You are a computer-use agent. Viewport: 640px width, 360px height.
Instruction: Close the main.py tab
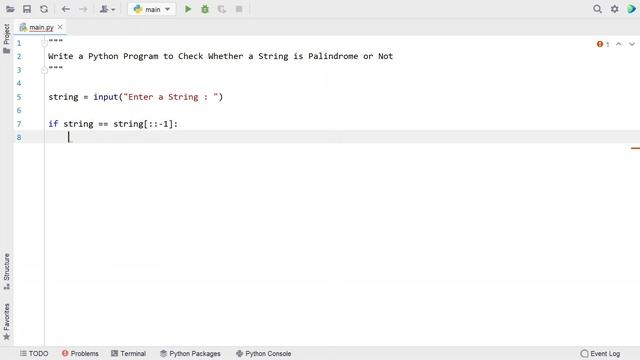[60, 27]
